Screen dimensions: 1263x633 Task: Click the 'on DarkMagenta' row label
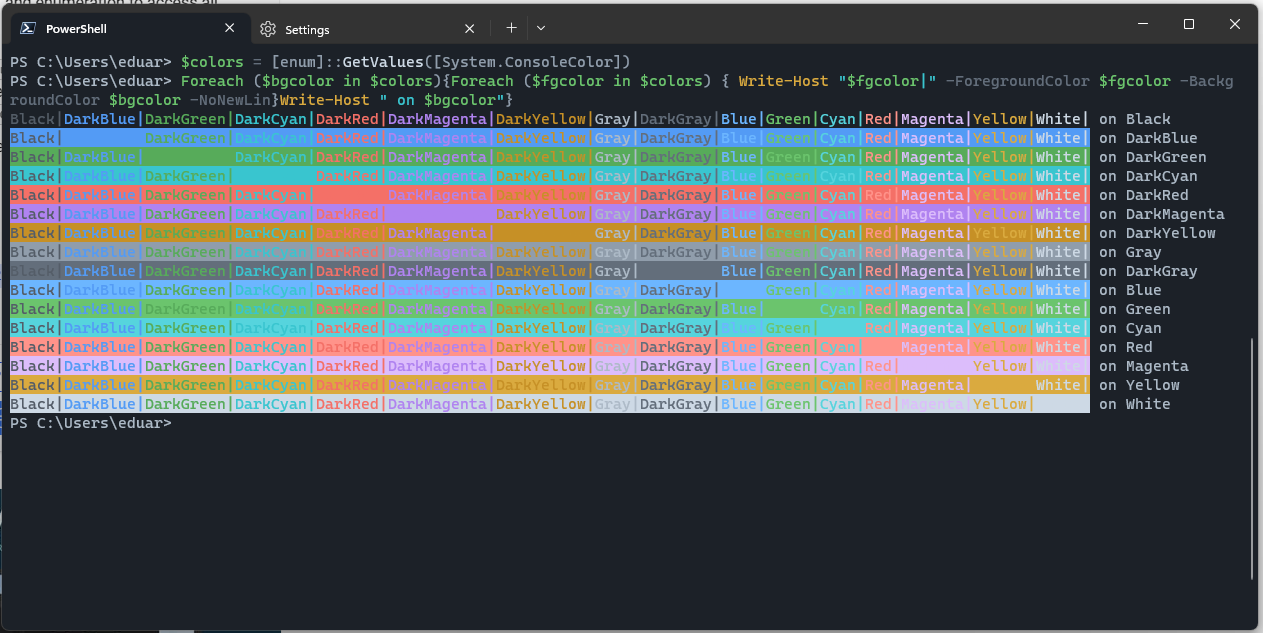click(x=1161, y=214)
